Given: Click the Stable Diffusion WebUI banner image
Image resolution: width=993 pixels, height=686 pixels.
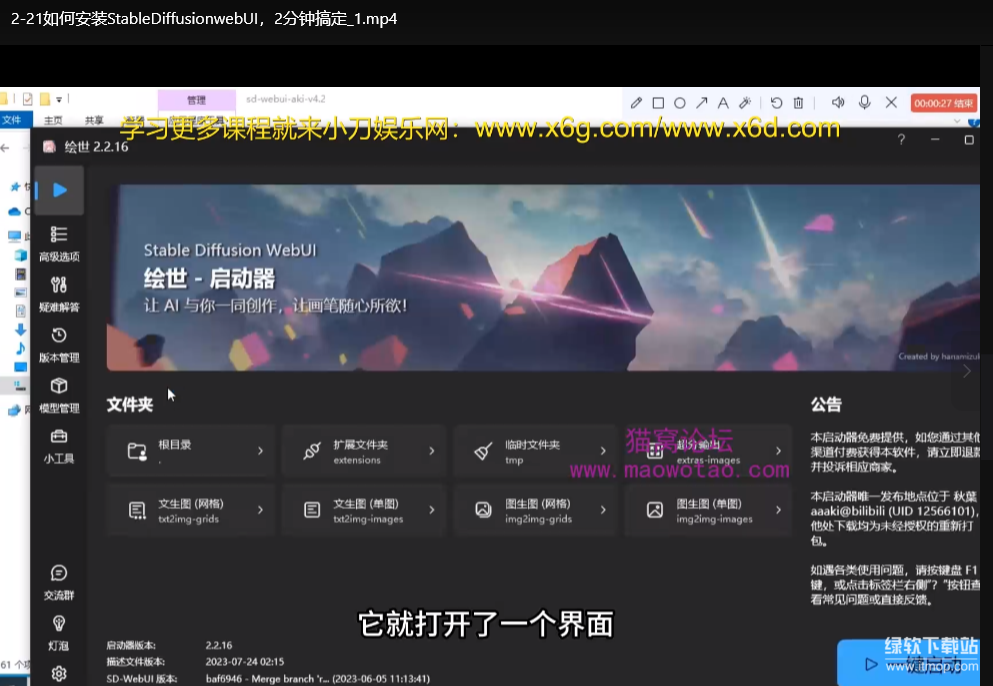Looking at the screenshot, I should point(543,277).
